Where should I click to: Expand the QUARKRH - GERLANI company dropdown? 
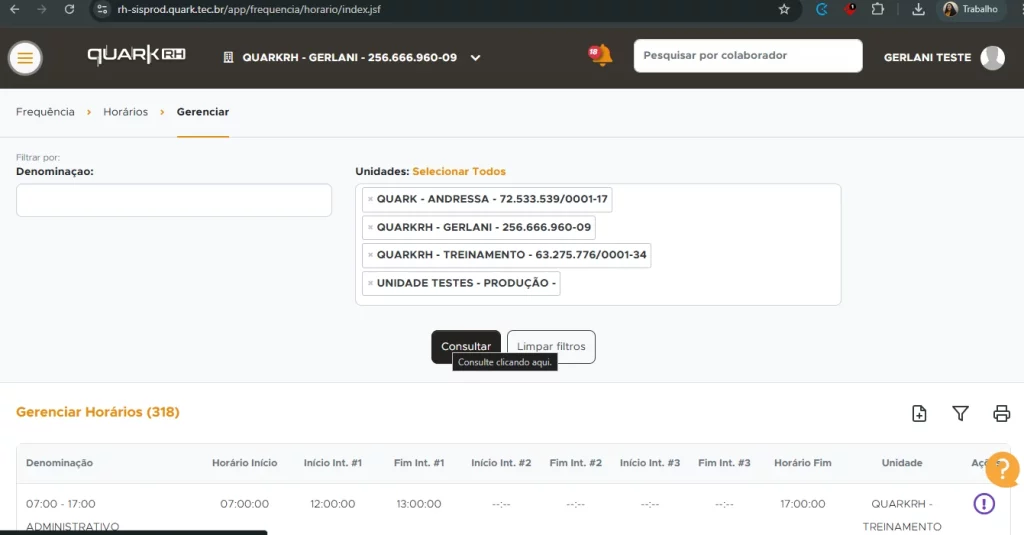[x=476, y=58]
